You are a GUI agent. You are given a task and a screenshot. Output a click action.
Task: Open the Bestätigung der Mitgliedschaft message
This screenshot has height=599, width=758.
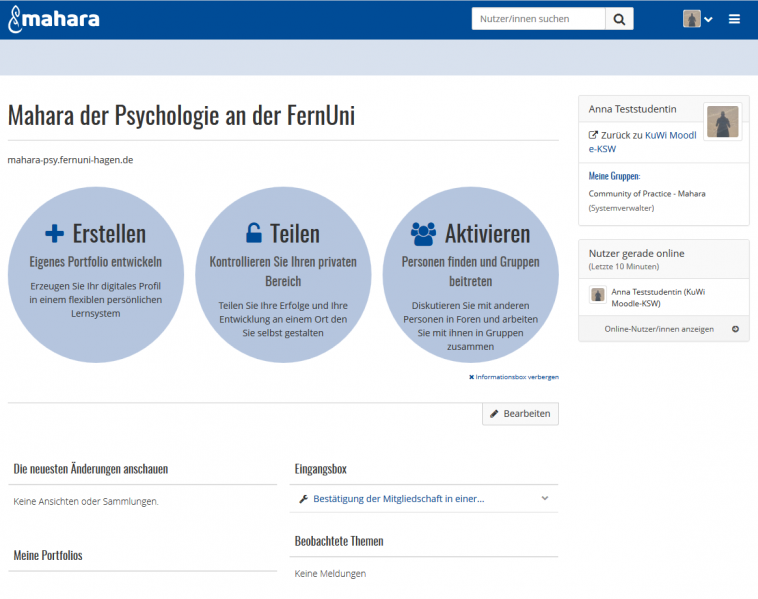[399, 499]
